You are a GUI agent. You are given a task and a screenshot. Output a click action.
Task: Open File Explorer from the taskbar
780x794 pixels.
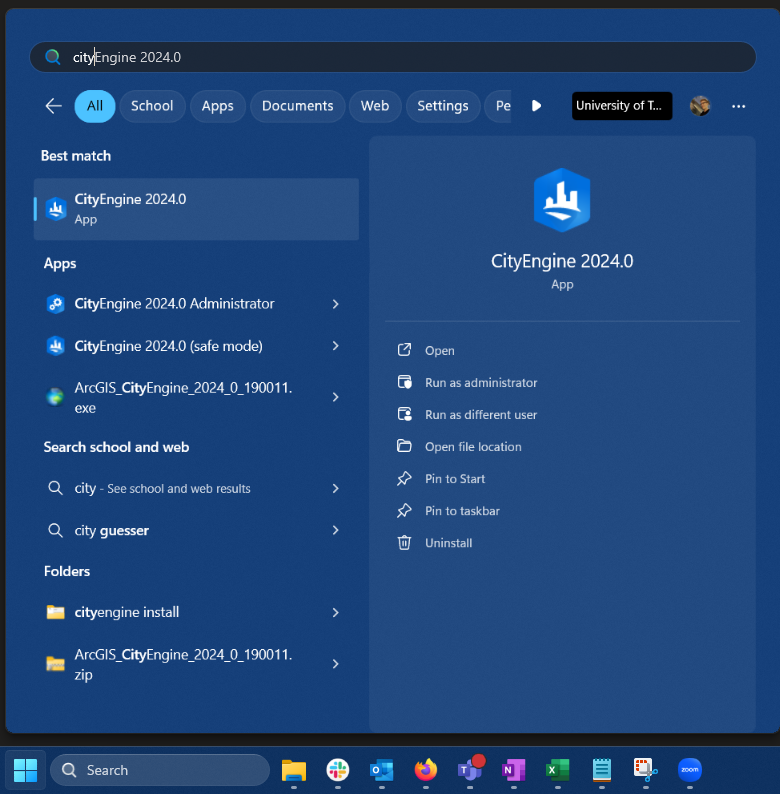(x=294, y=770)
